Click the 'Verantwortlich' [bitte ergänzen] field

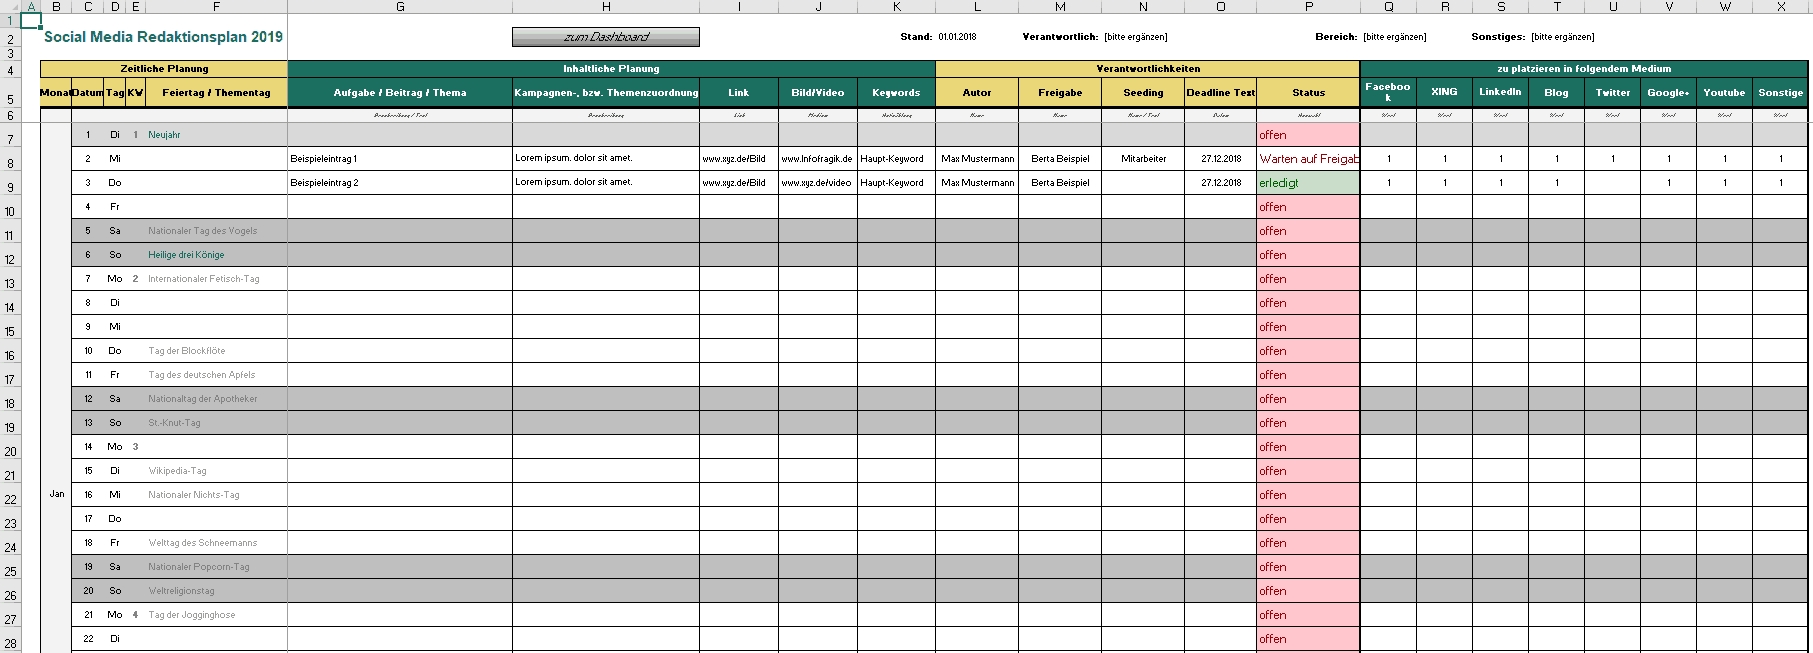pos(1135,37)
